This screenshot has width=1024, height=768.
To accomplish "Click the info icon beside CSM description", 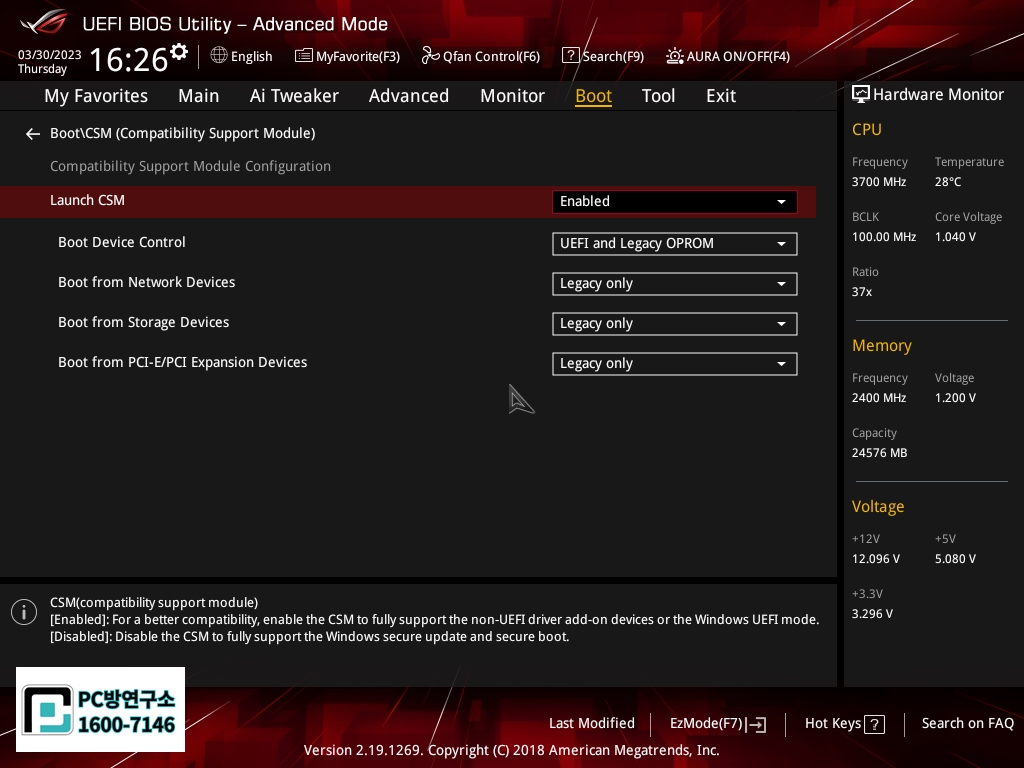I will click(x=24, y=613).
